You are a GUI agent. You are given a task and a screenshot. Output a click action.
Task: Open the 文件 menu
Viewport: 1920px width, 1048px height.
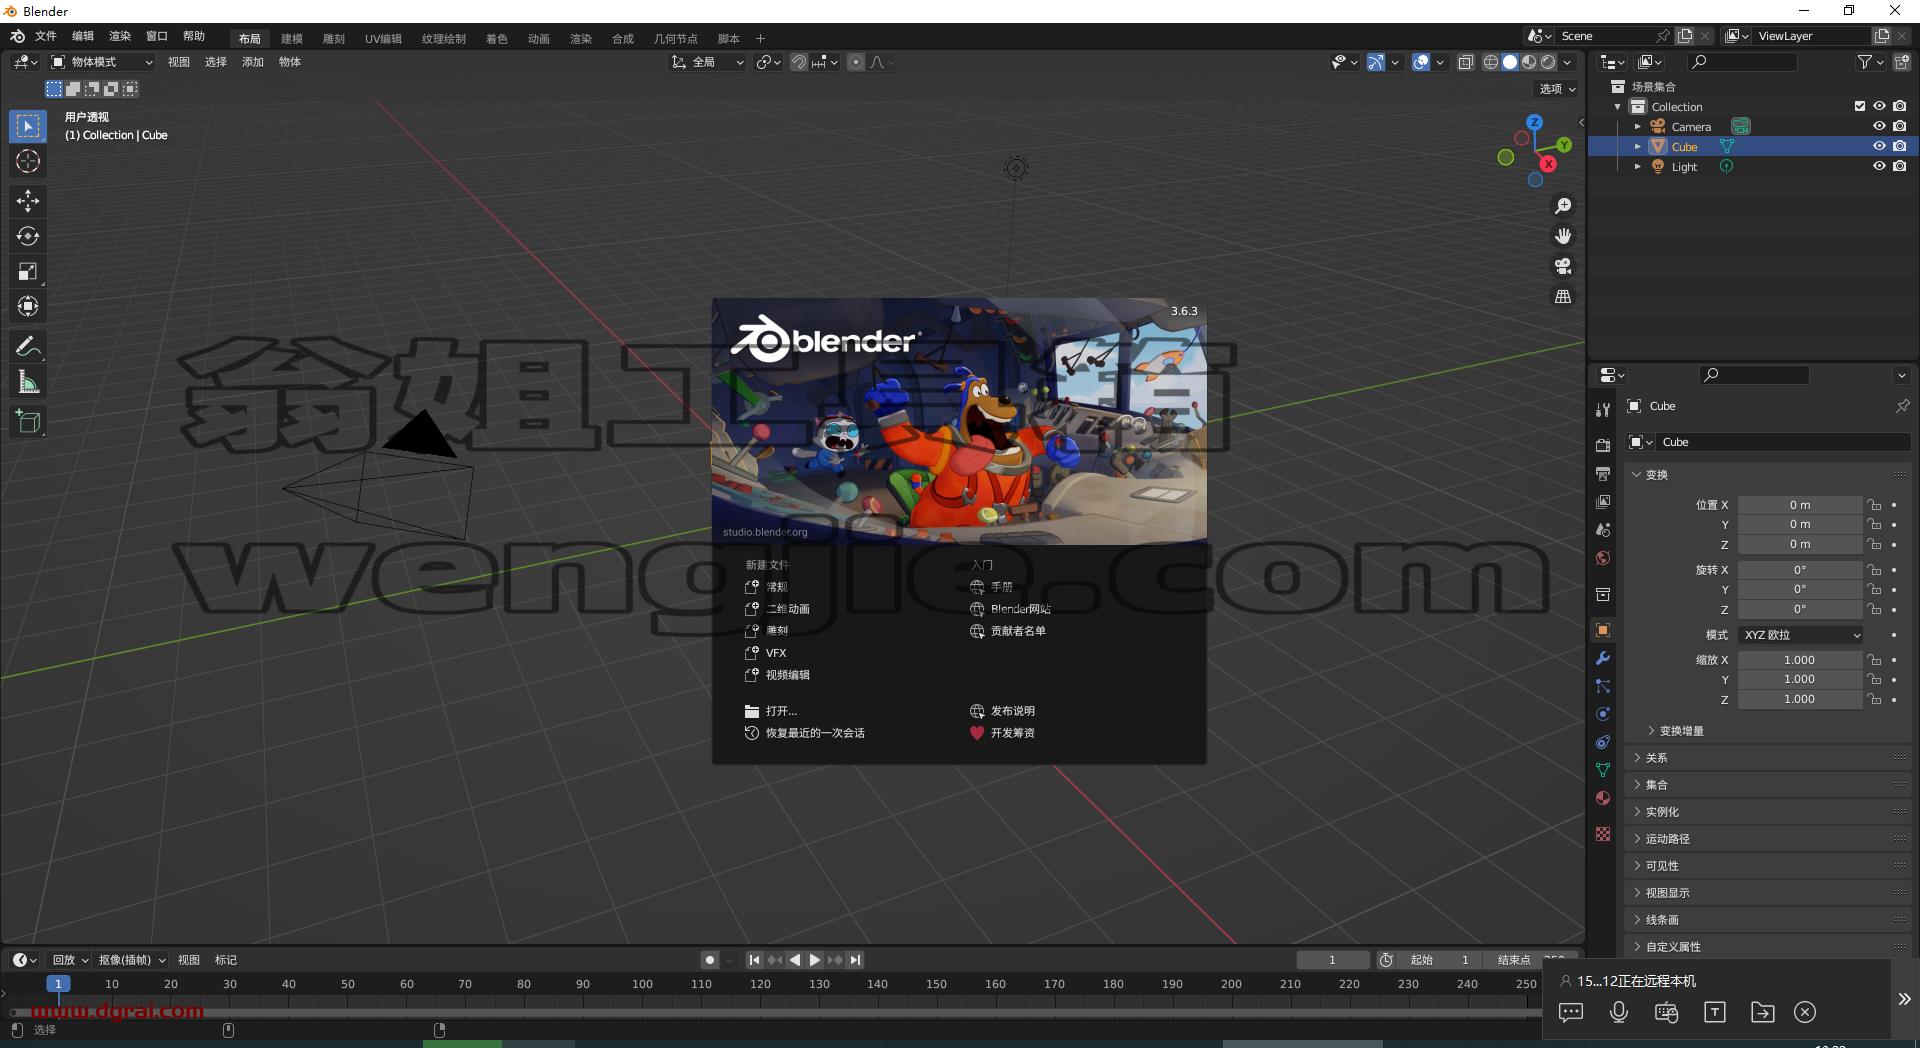coord(46,36)
